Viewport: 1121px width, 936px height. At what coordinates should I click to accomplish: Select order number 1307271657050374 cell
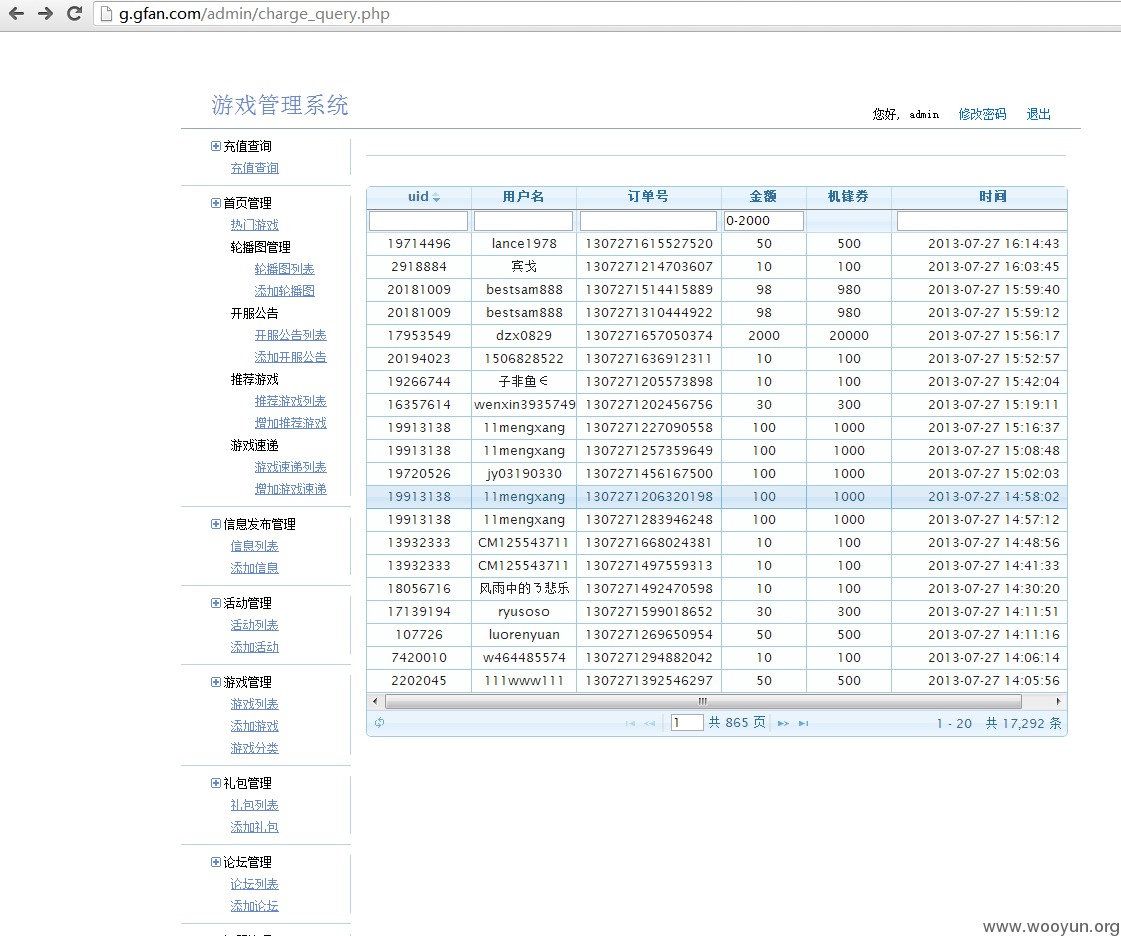[648, 336]
